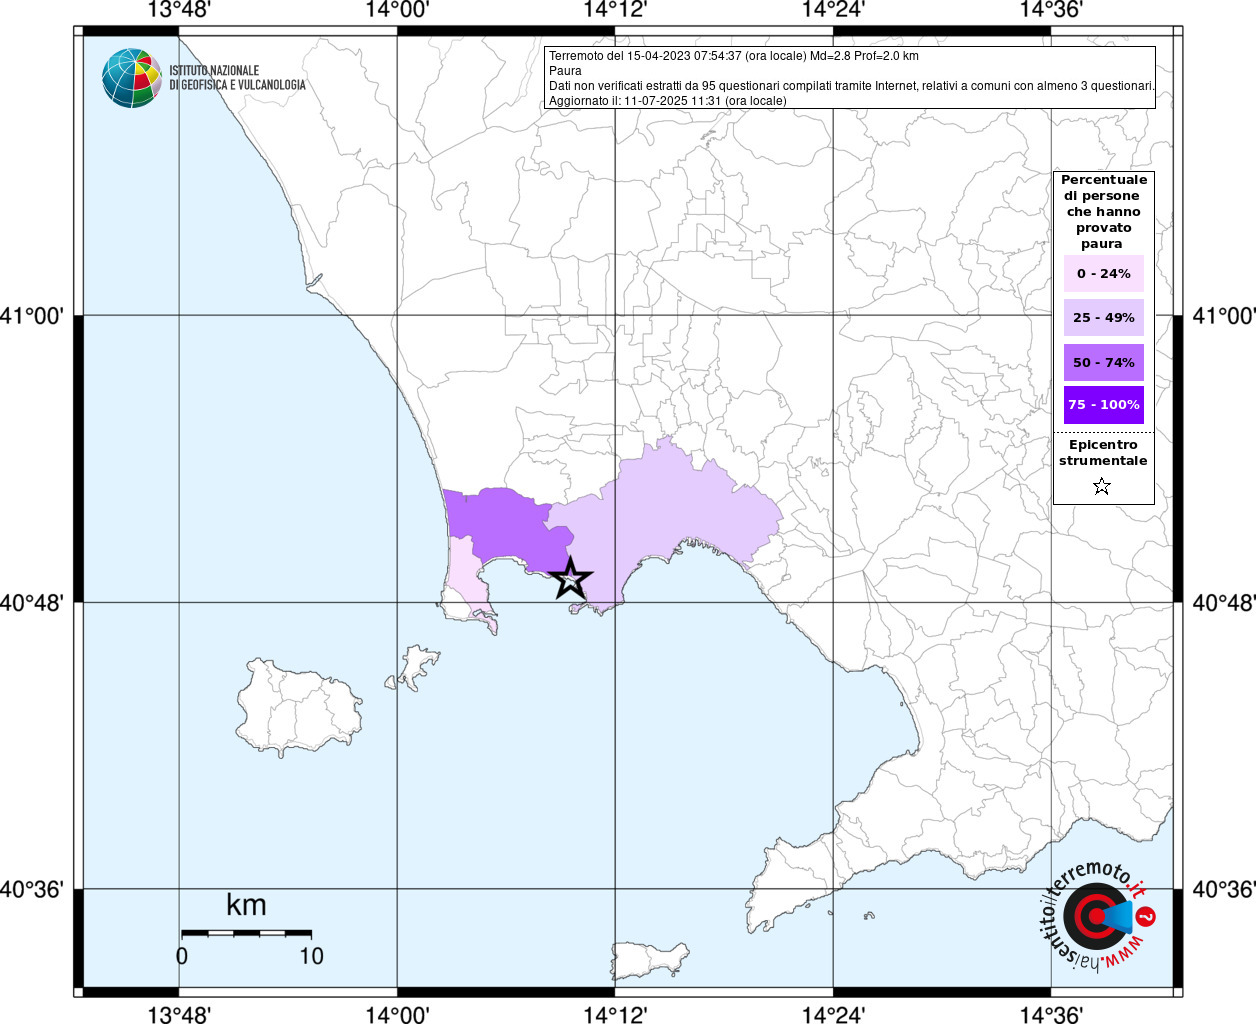Click the 'km' scale label
Image resolution: width=1256 pixels, height=1024 pixels.
pos(246,905)
